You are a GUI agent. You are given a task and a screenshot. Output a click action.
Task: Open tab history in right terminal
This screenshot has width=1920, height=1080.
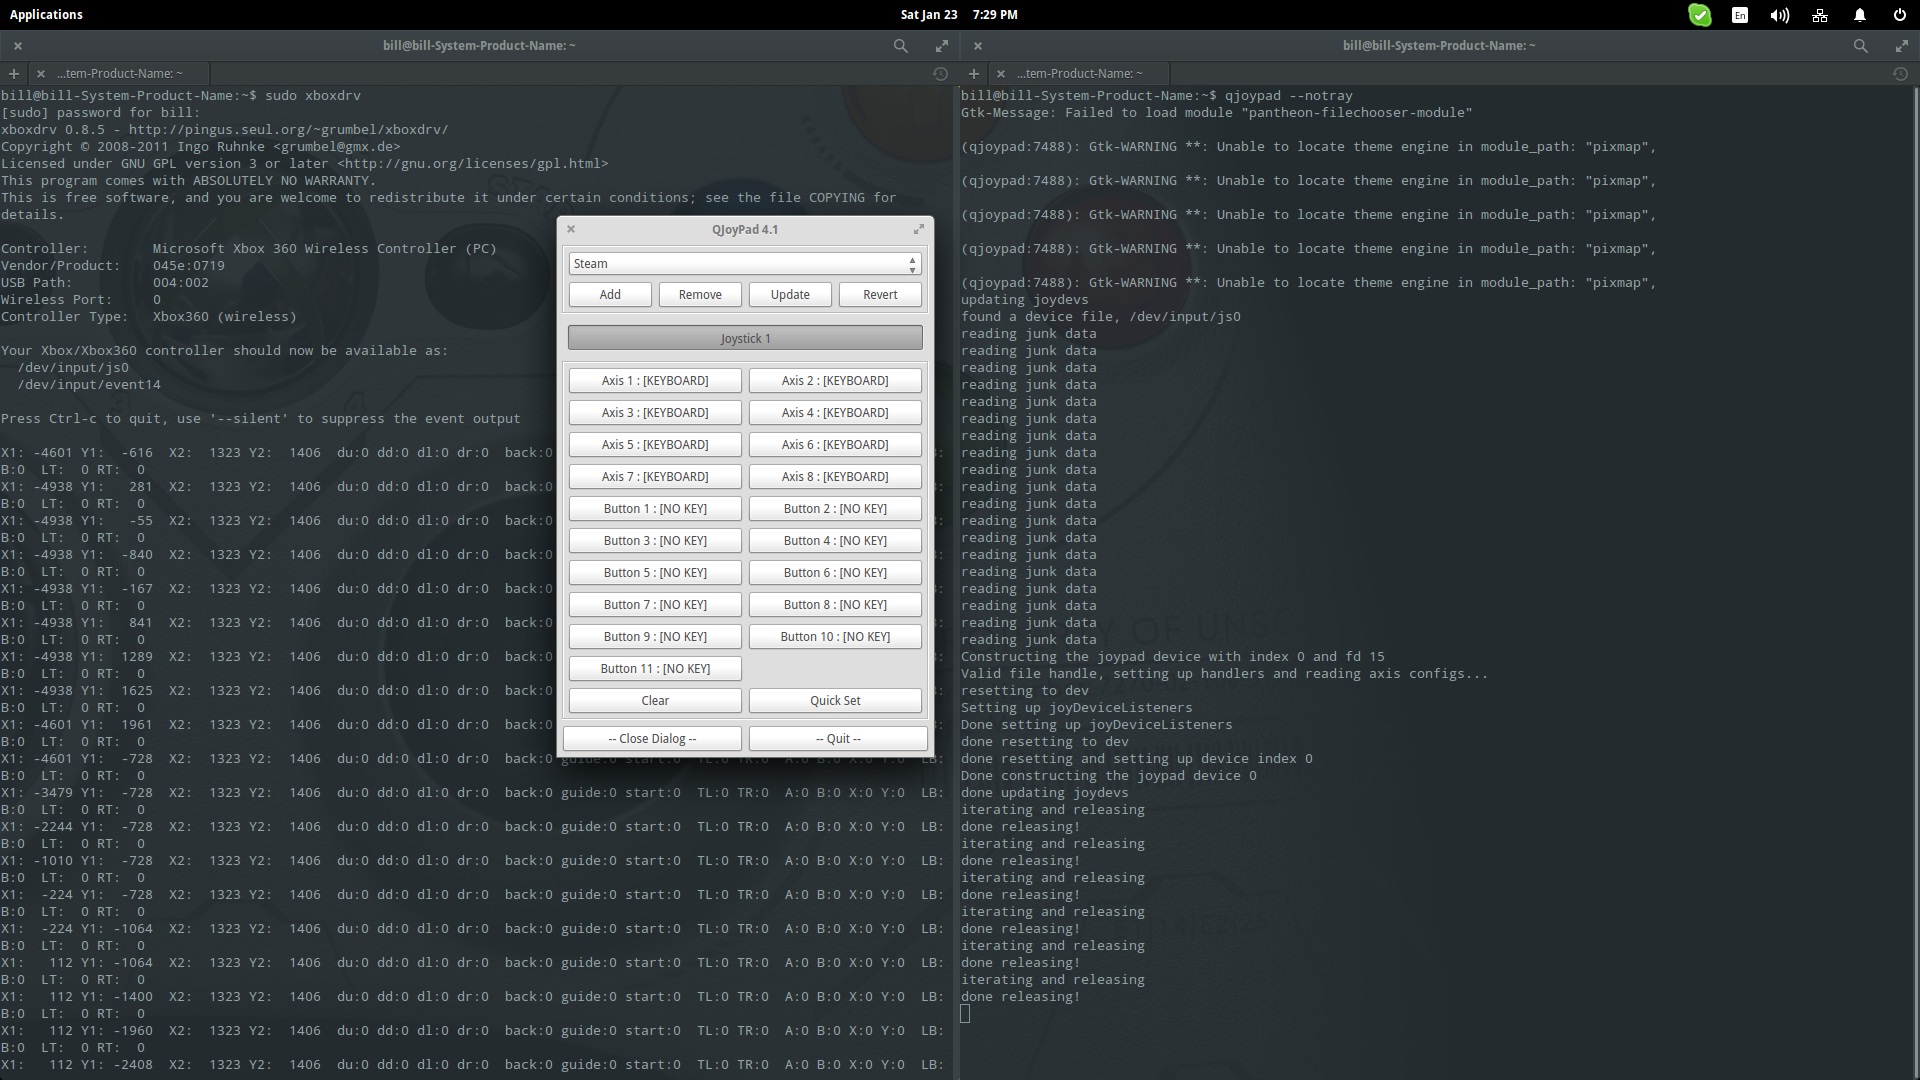(1900, 73)
